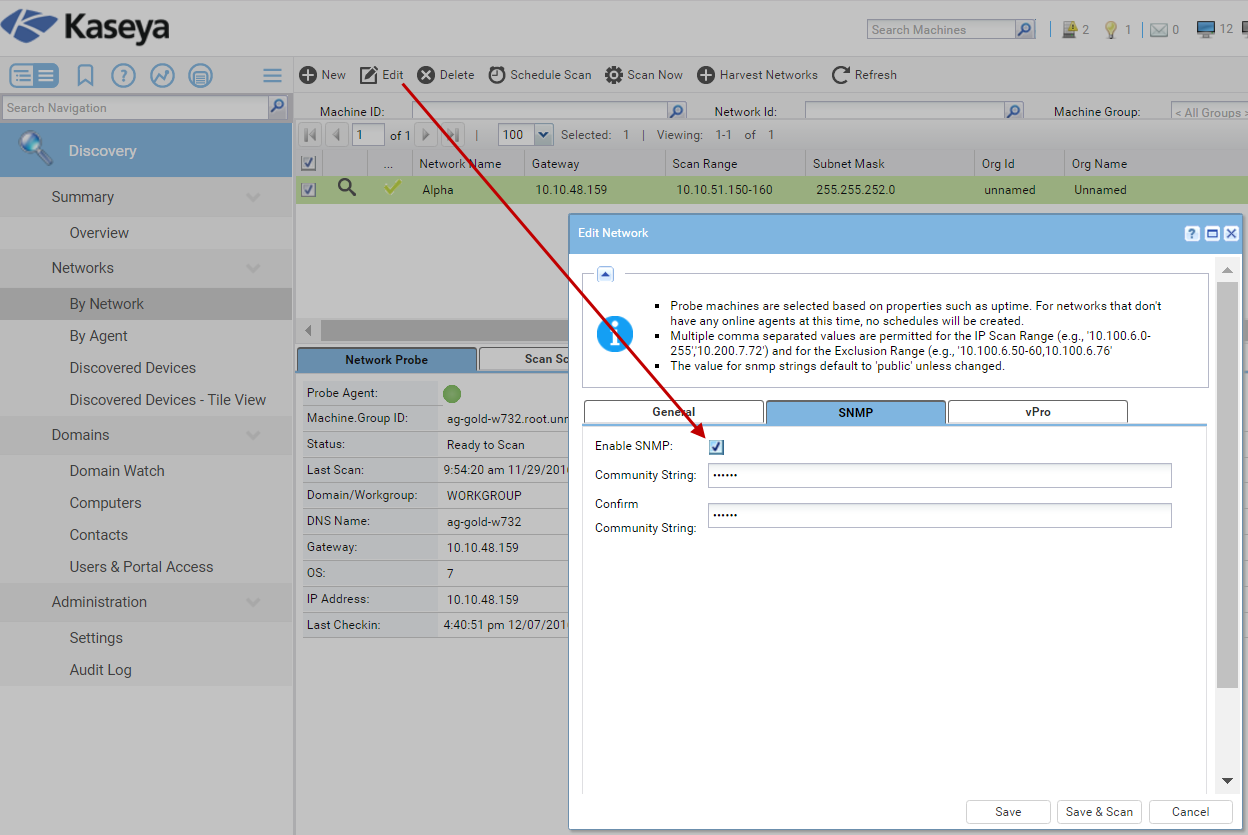The width and height of the screenshot is (1248, 835).
Task: Switch to the General tab
Action: click(673, 412)
